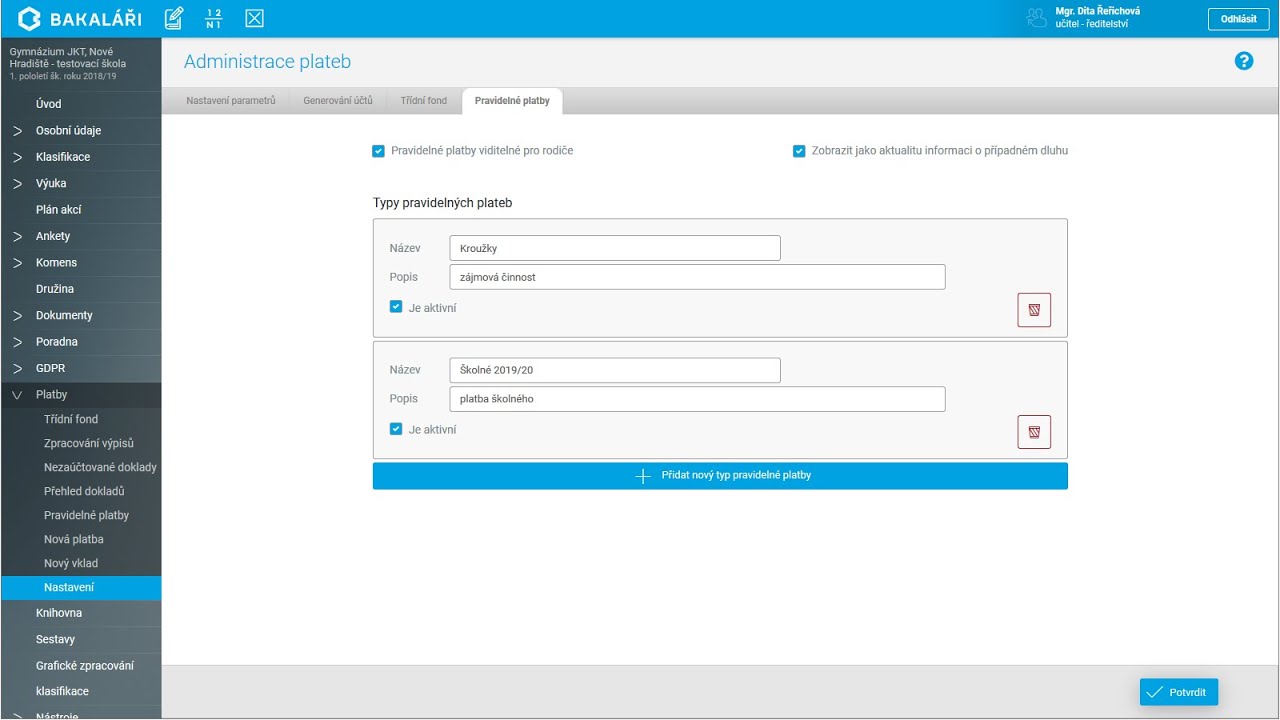Uncheck Je aktivní for Školné 2019/20
This screenshot has width=1280, height=720.
click(x=396, y=429)
